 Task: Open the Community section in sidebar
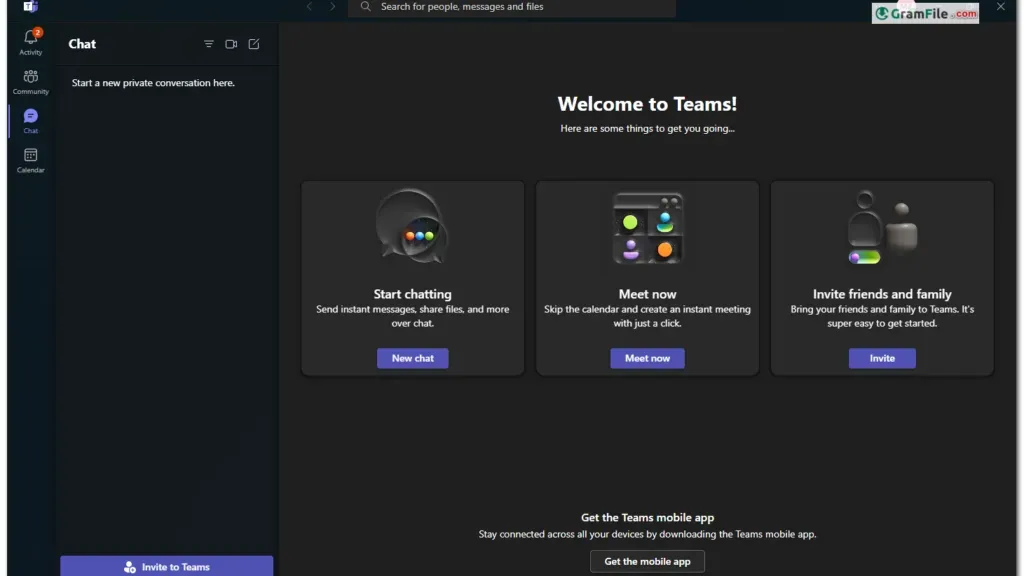[x=30, y=82]
